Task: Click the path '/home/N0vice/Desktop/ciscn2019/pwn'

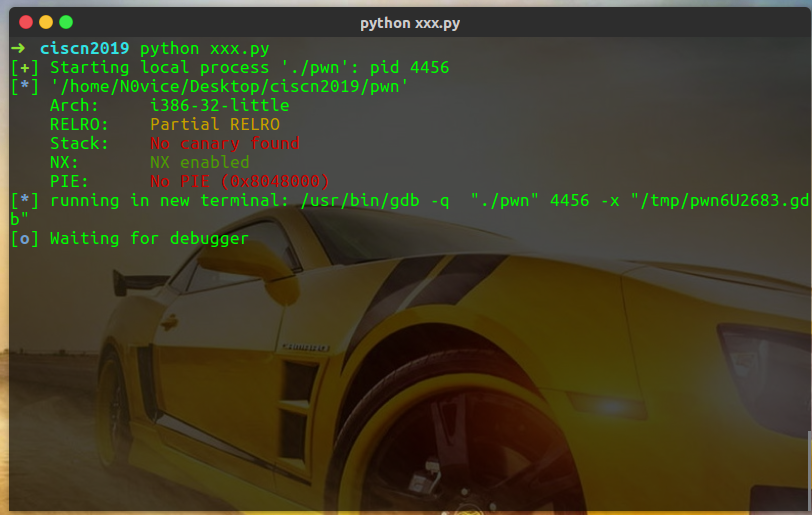Action: pyautogui.click(x=229, y=86)
